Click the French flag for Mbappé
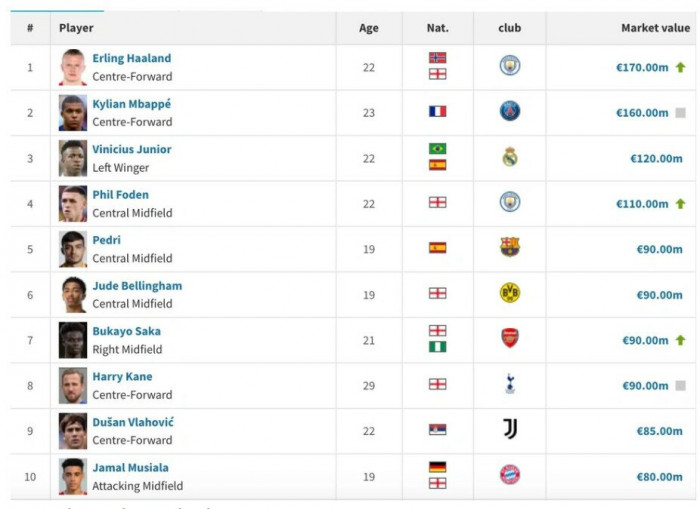This screenshot has width=700, height=509. click(437, 112)
